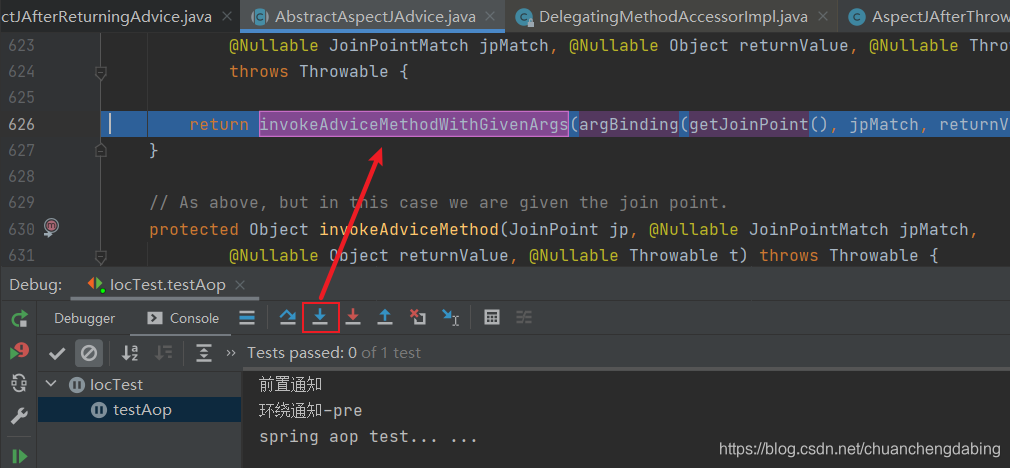Show more test toolbar actions chevrons
The height and width of the screenshot is (468, 1010).
tap(231, 353)
